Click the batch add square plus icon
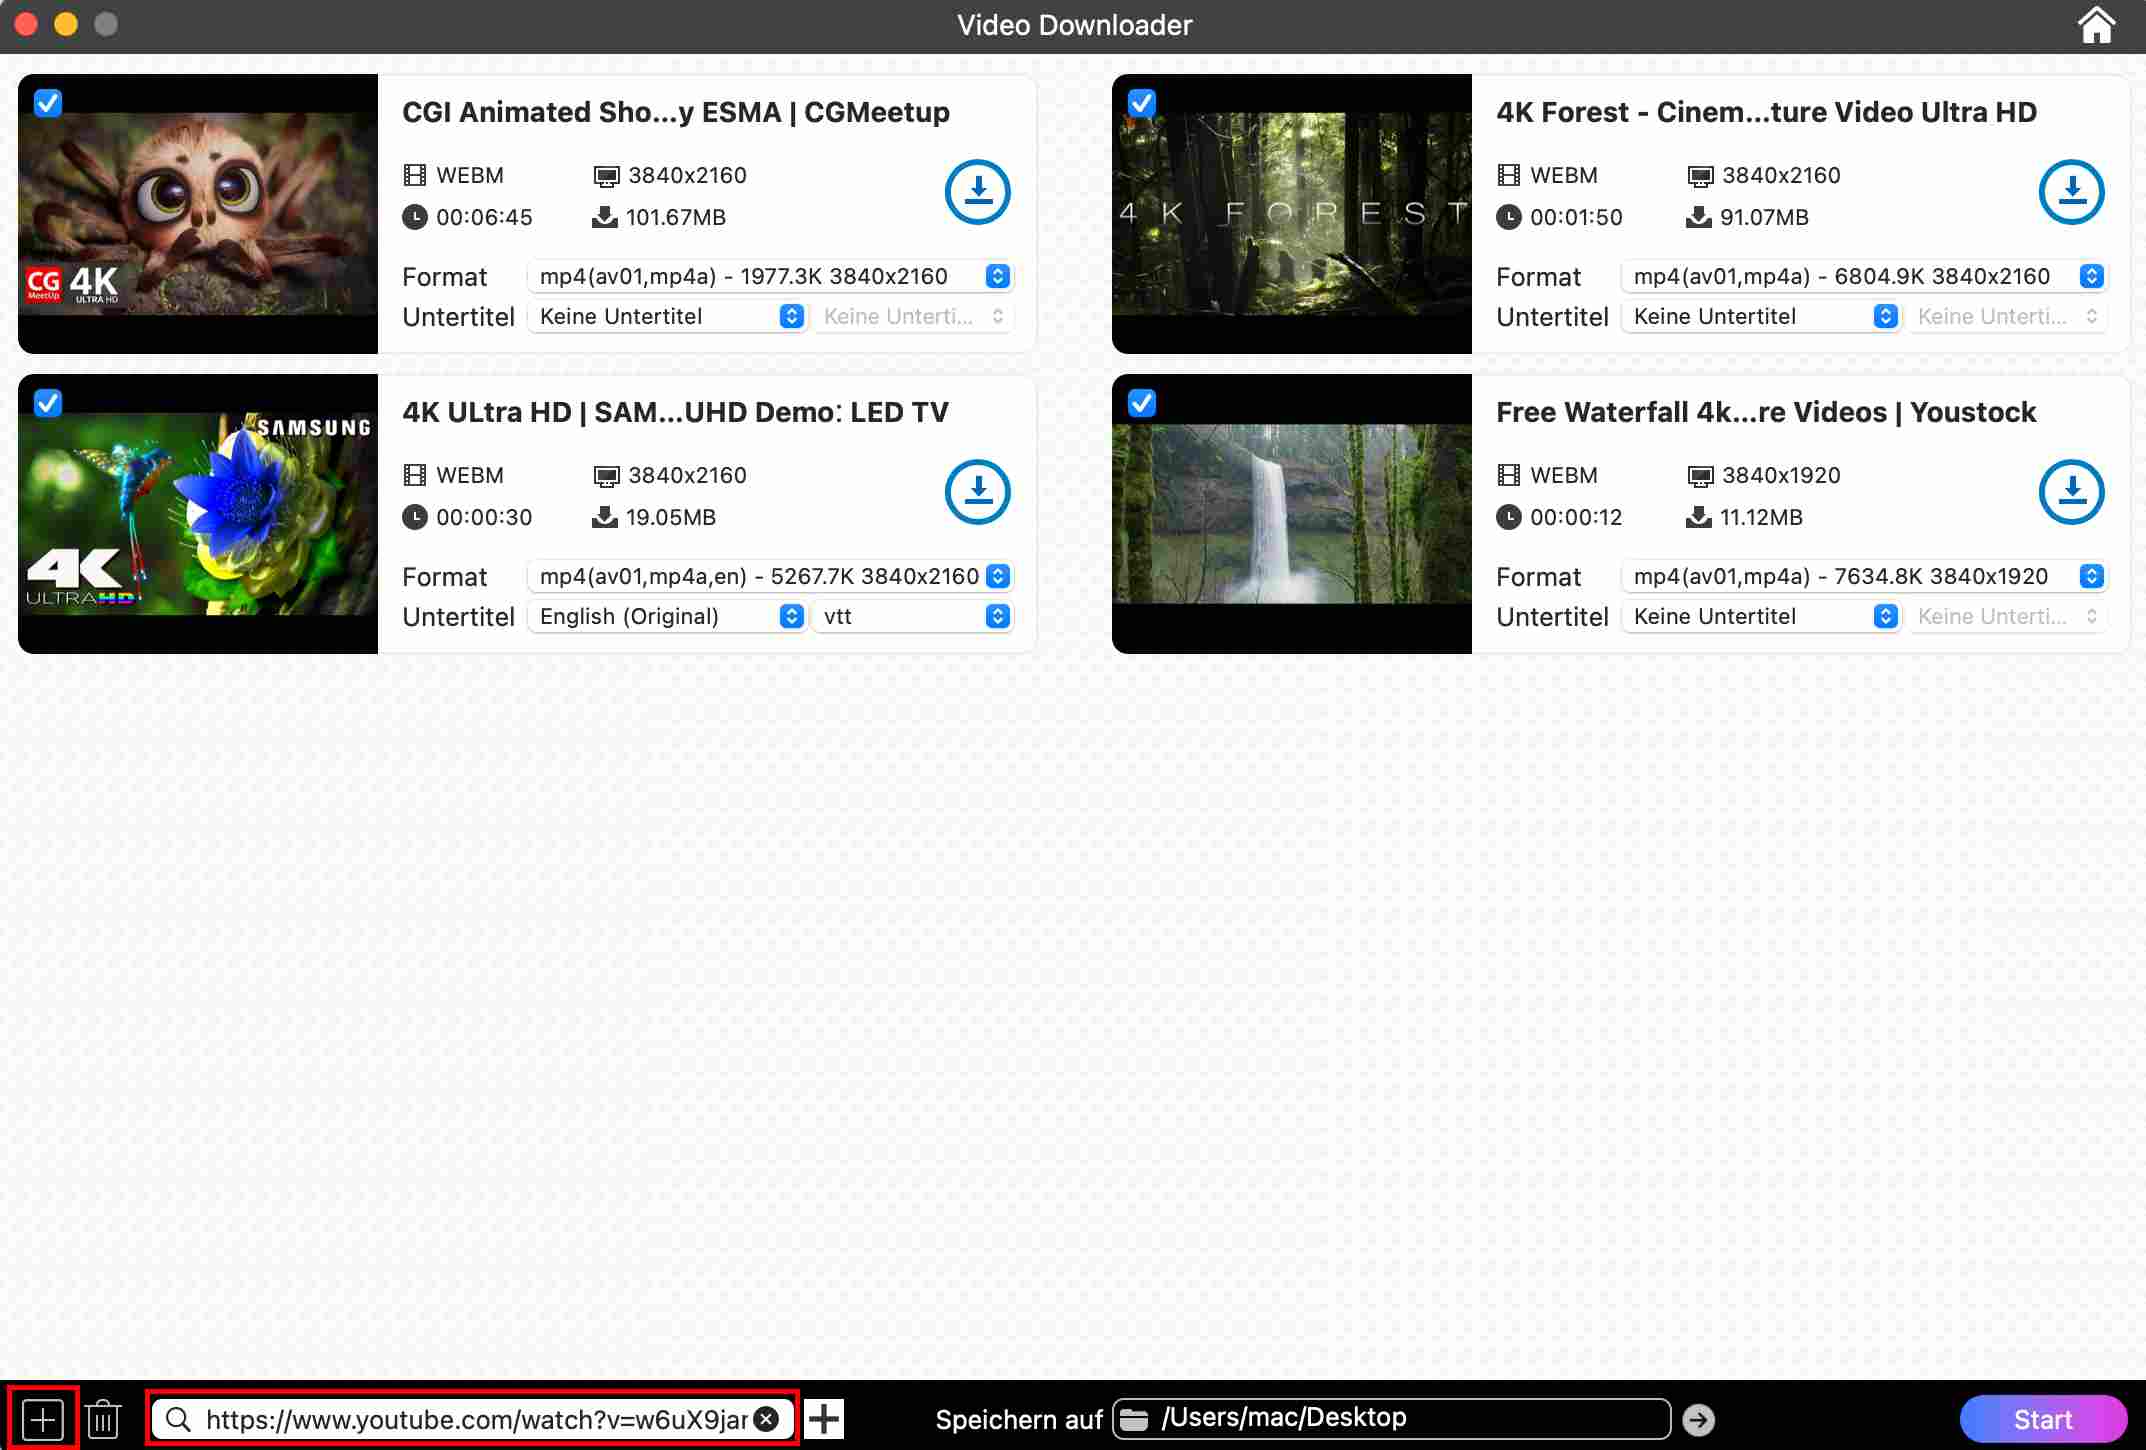The width and height of the screenshot is (2146, 1450). tap(43, 1419)
